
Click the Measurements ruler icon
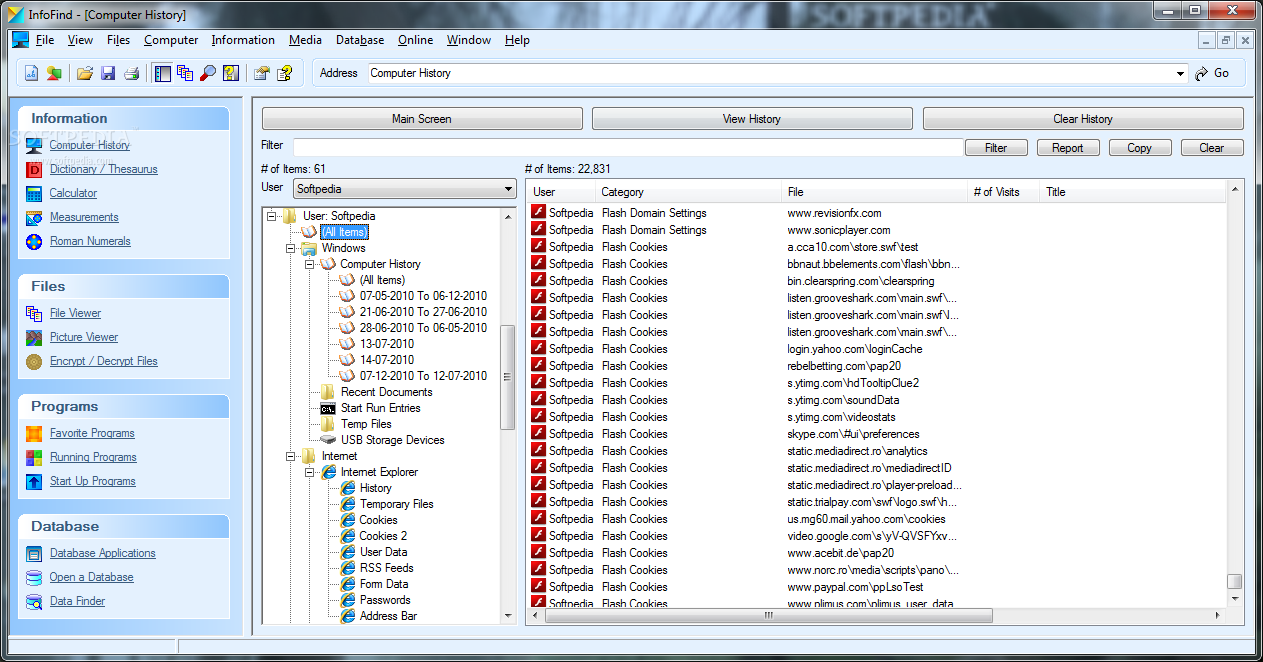[34, 217]
